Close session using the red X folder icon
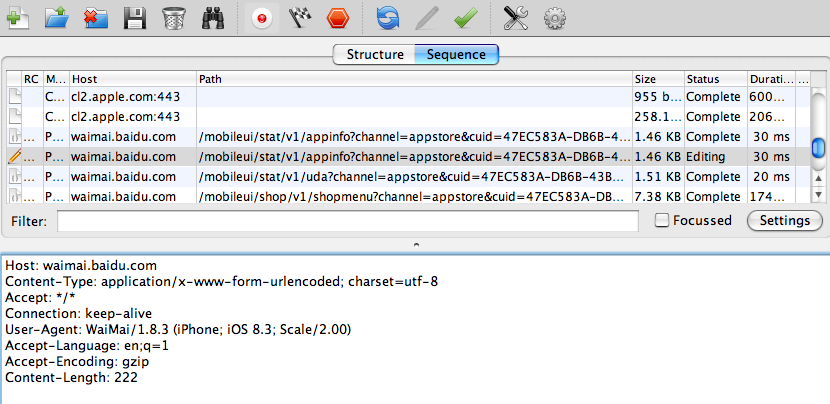Screen dimensions: 830x404 pyautogui.click(x=96, y=19)
